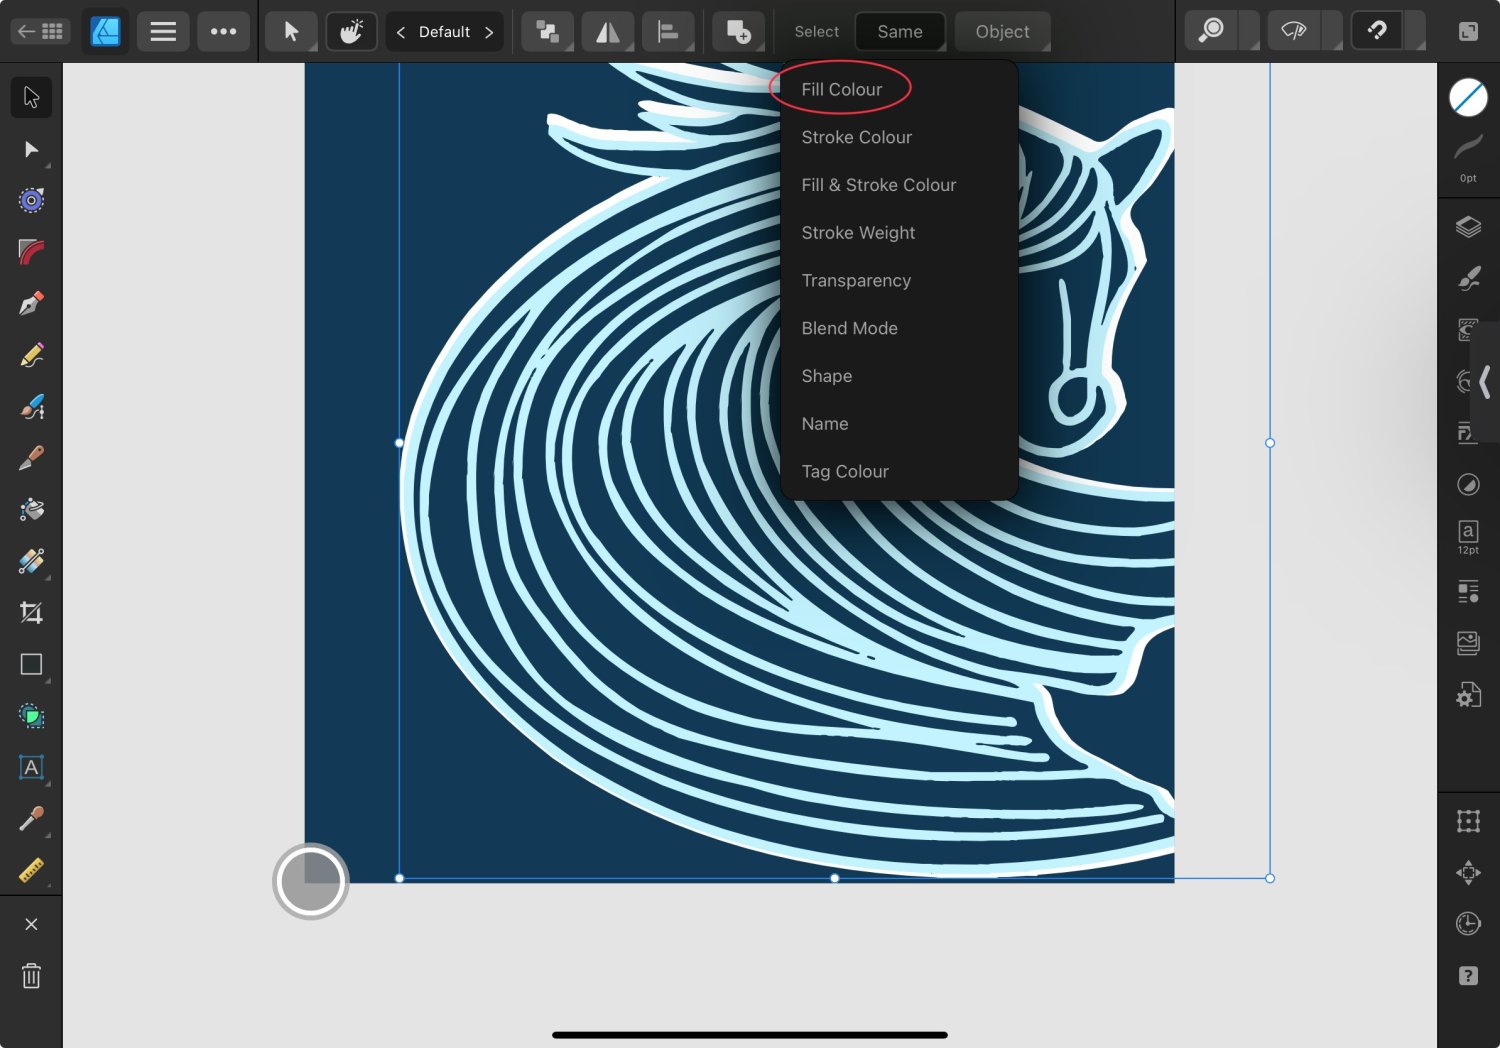Open the colour well swatch
Image resolution: width=1500 pixels, height=1048 pixels.
click(1468, 97)
